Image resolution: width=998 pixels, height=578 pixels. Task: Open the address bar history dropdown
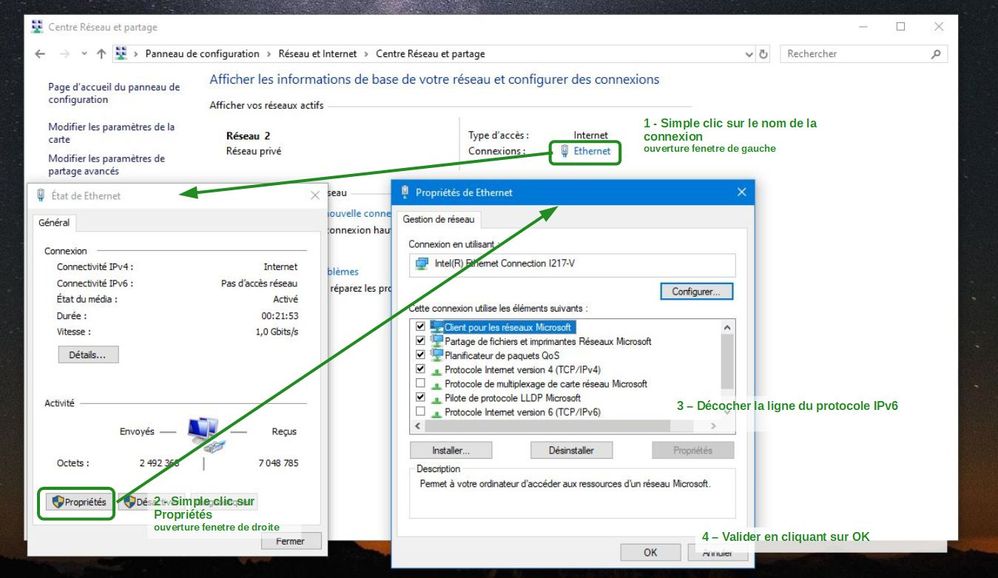coord(750,54)
